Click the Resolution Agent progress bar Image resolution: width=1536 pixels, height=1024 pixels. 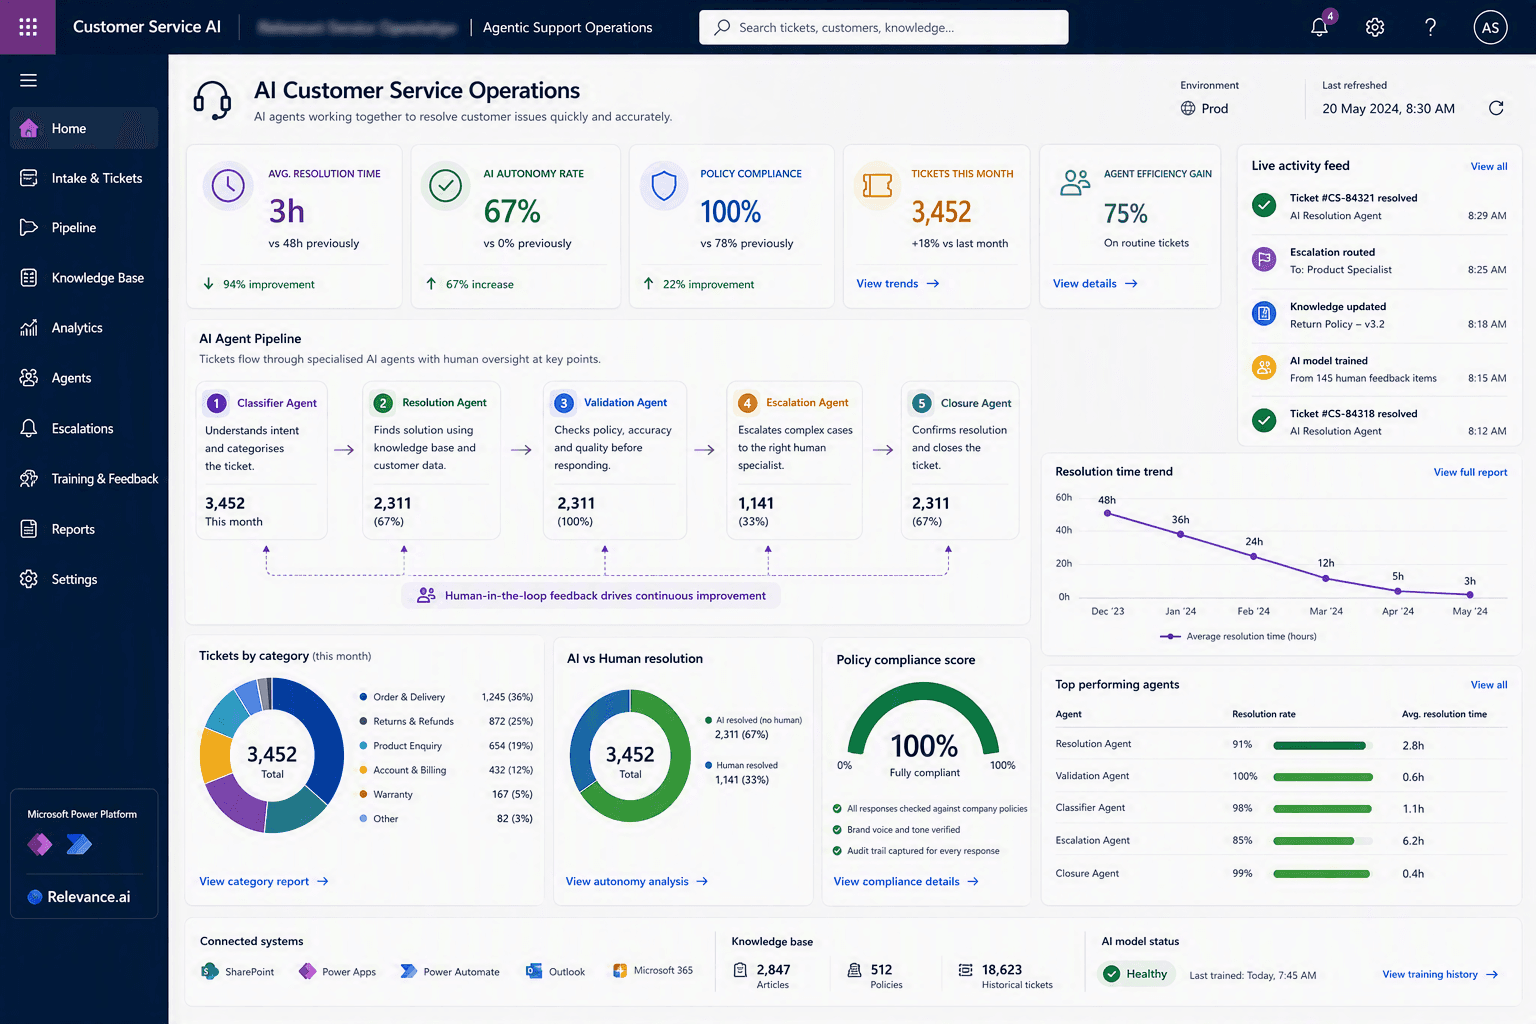[1322, 745]
